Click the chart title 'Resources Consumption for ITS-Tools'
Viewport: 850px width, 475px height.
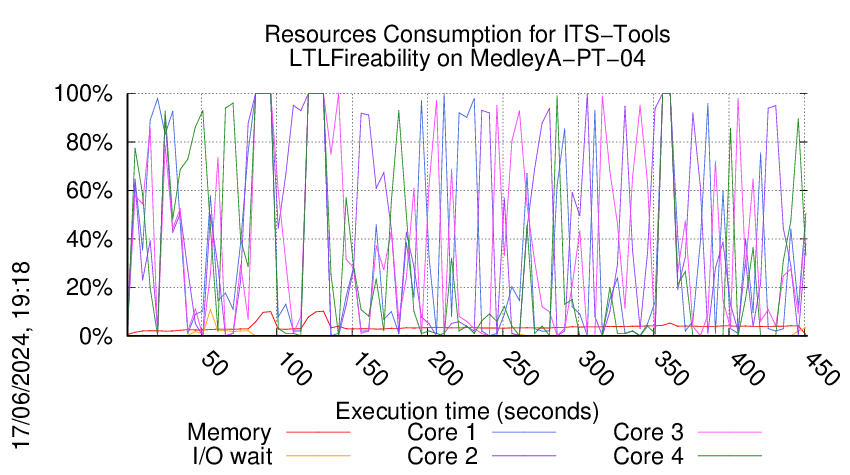click(467, 34)
